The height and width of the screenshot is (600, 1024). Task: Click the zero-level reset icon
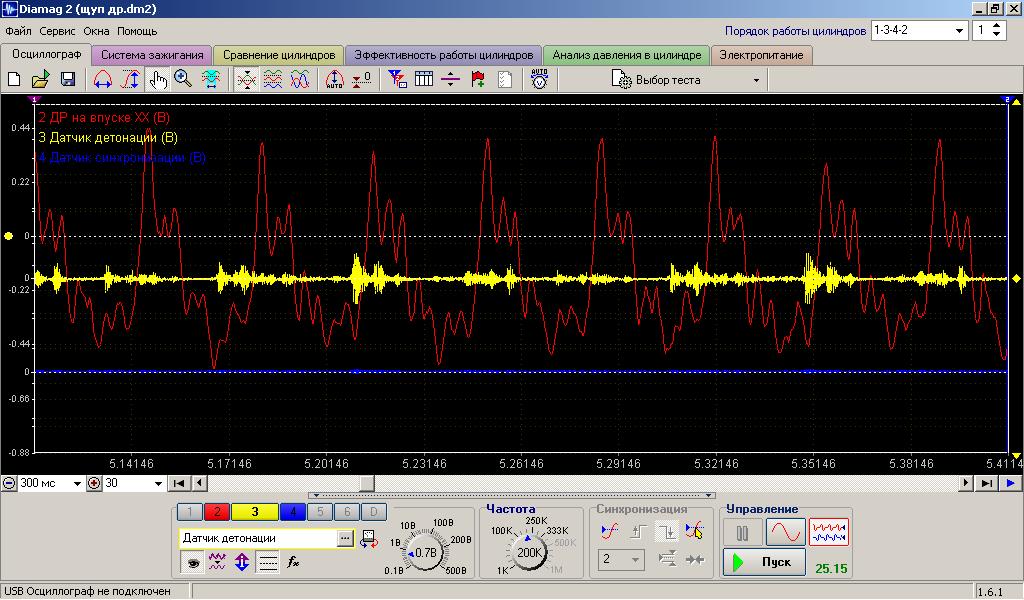pos(361,80)
